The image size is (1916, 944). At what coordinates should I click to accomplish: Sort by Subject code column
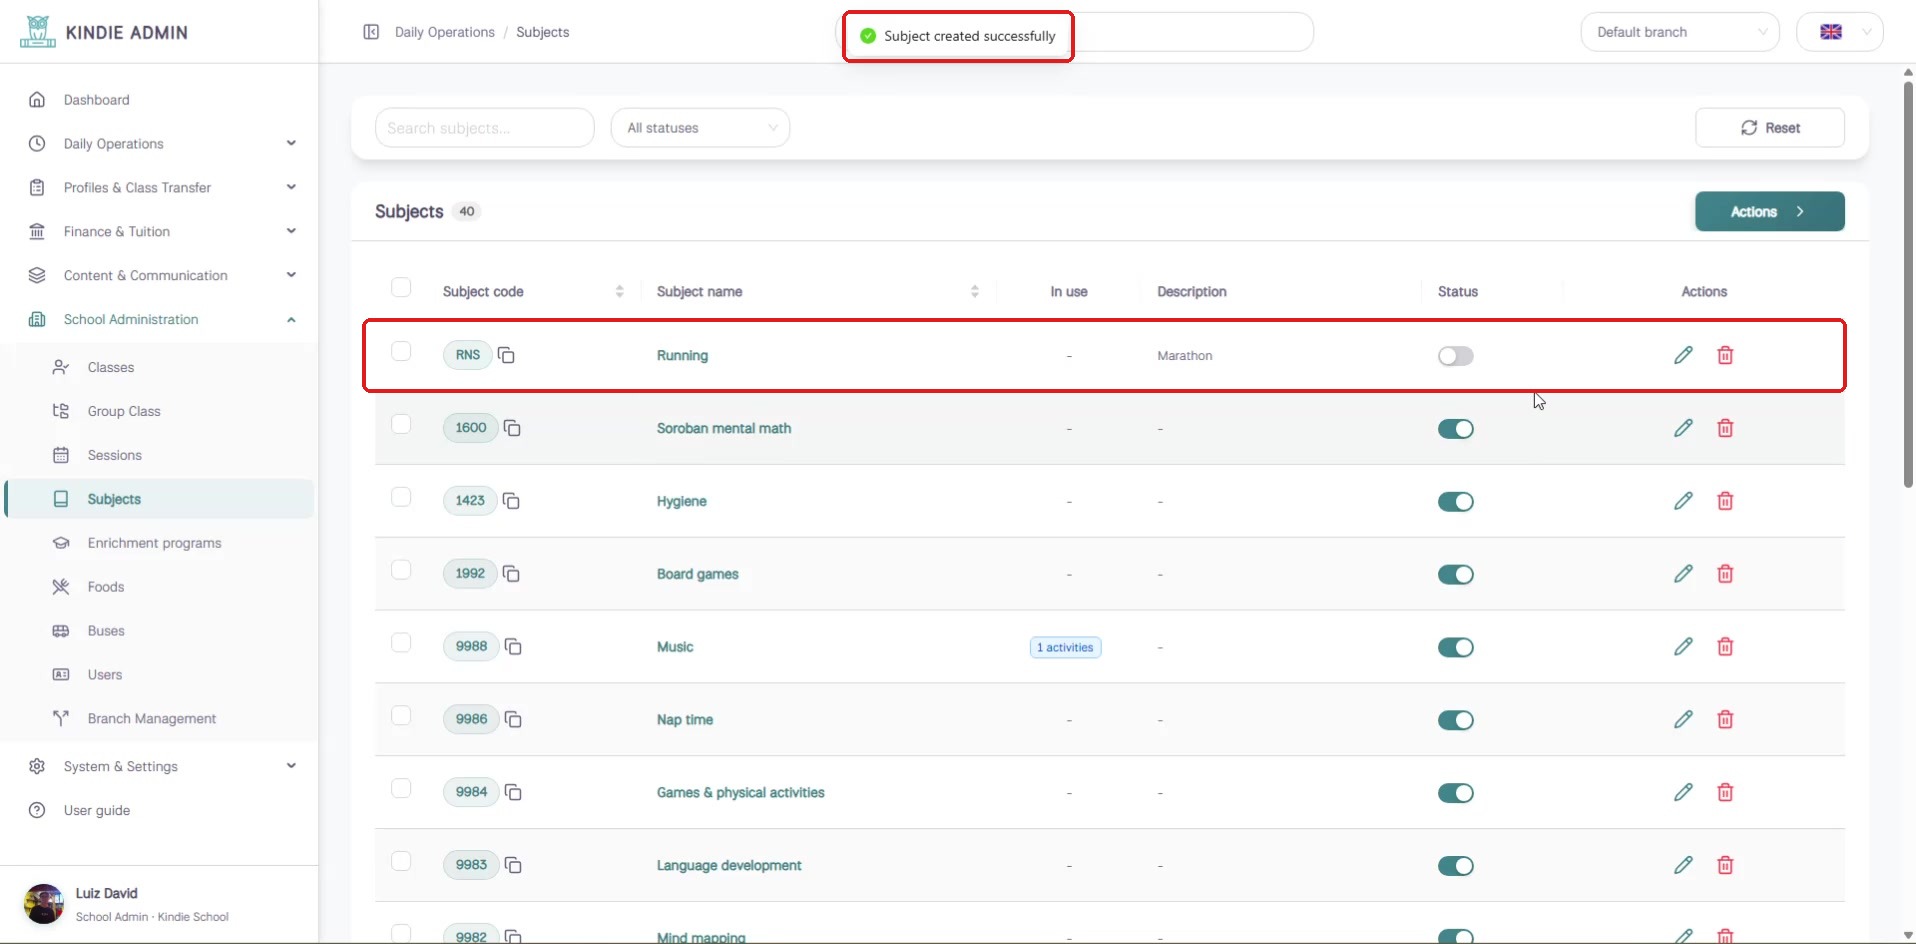pos(619,291)
